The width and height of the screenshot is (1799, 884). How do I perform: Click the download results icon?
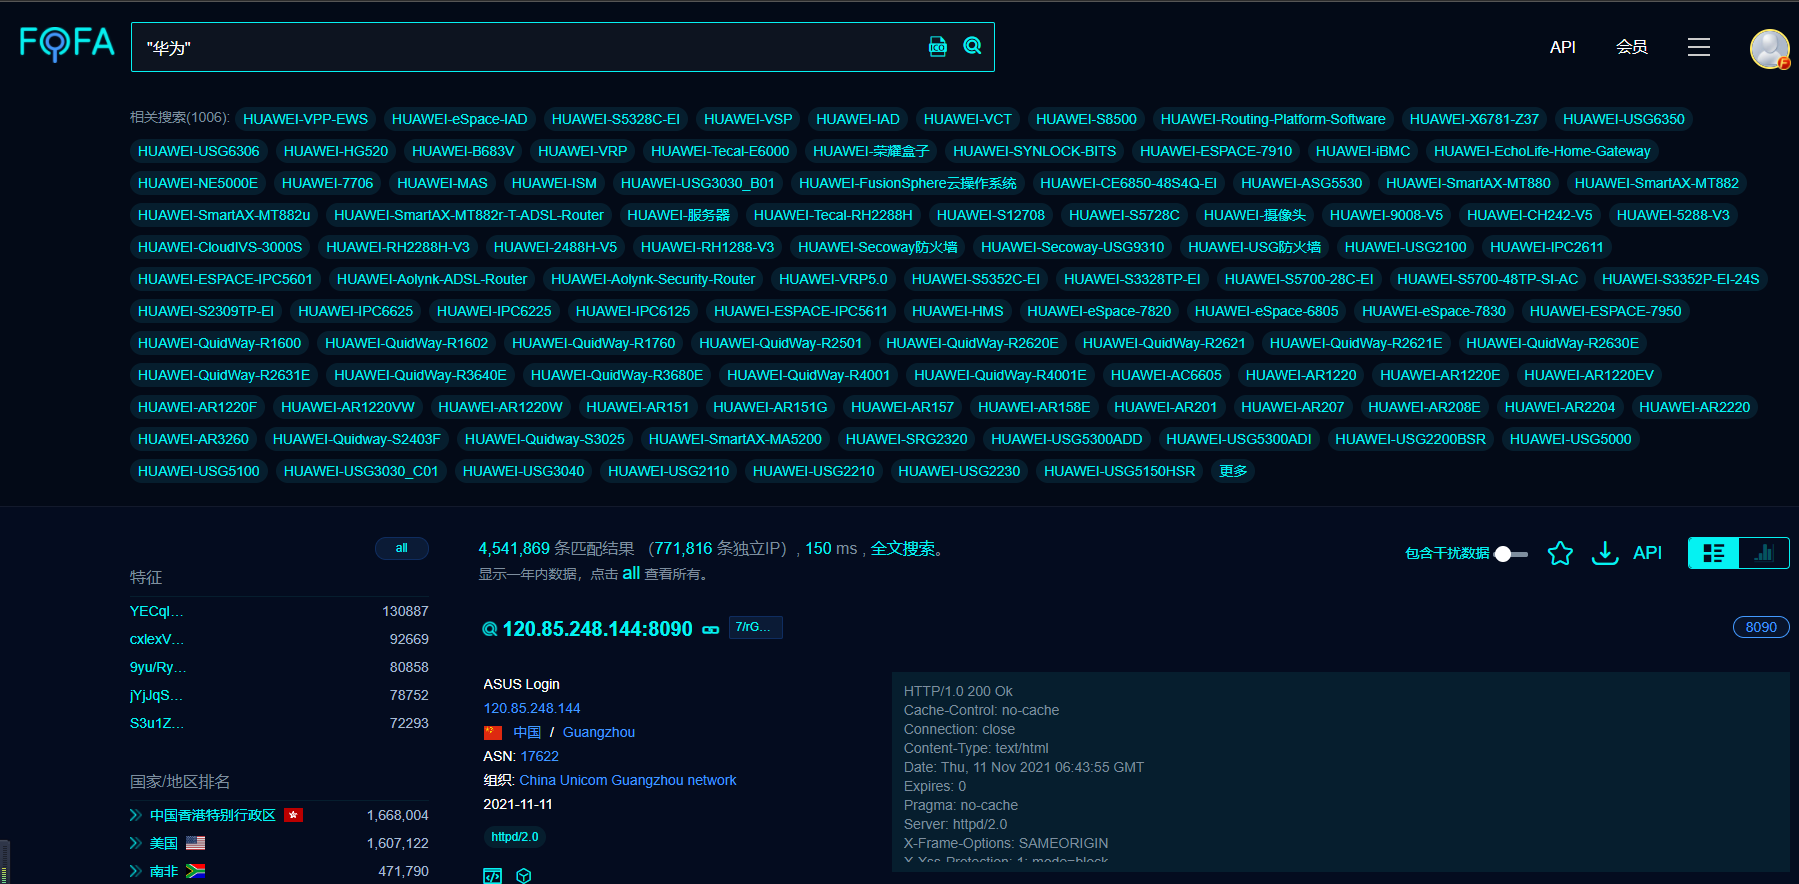1605,553
